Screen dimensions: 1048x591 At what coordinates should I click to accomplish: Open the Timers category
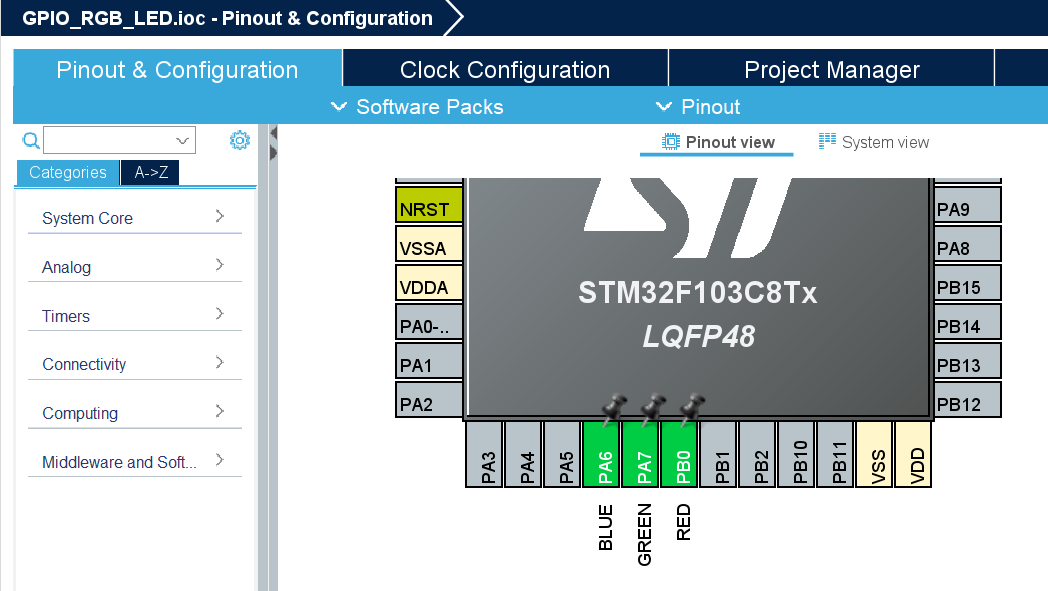tap(135, 315)
